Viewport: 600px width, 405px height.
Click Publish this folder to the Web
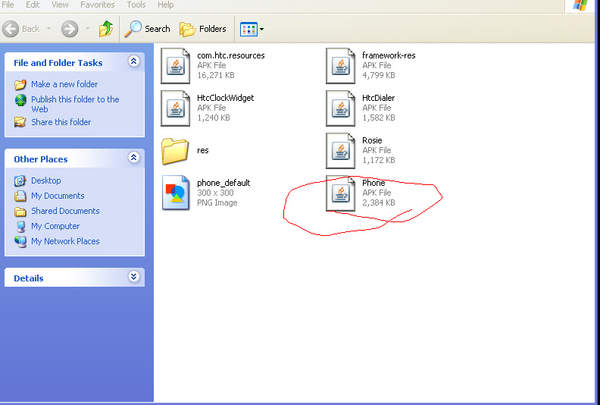pyautogui.click(x=75, y=104)
